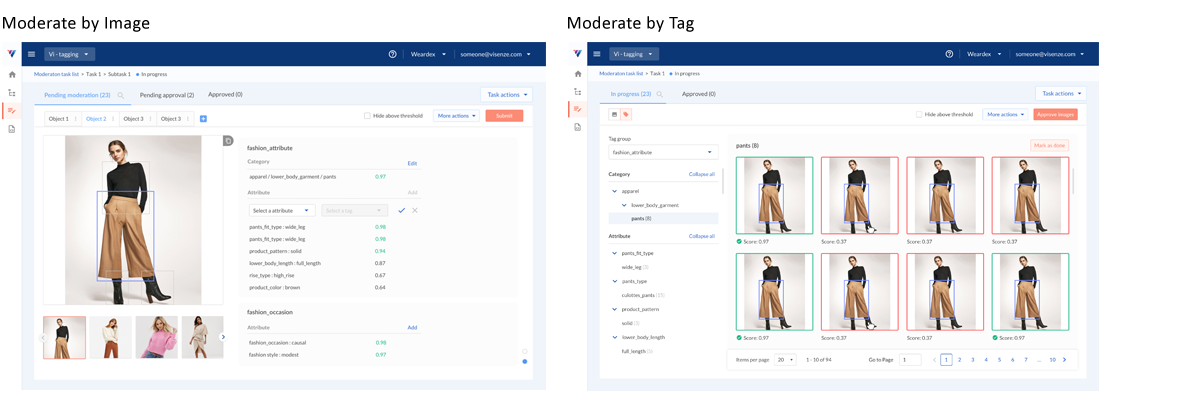
Task: Click search icon next to Pending moderation
Action: (121, 95)
